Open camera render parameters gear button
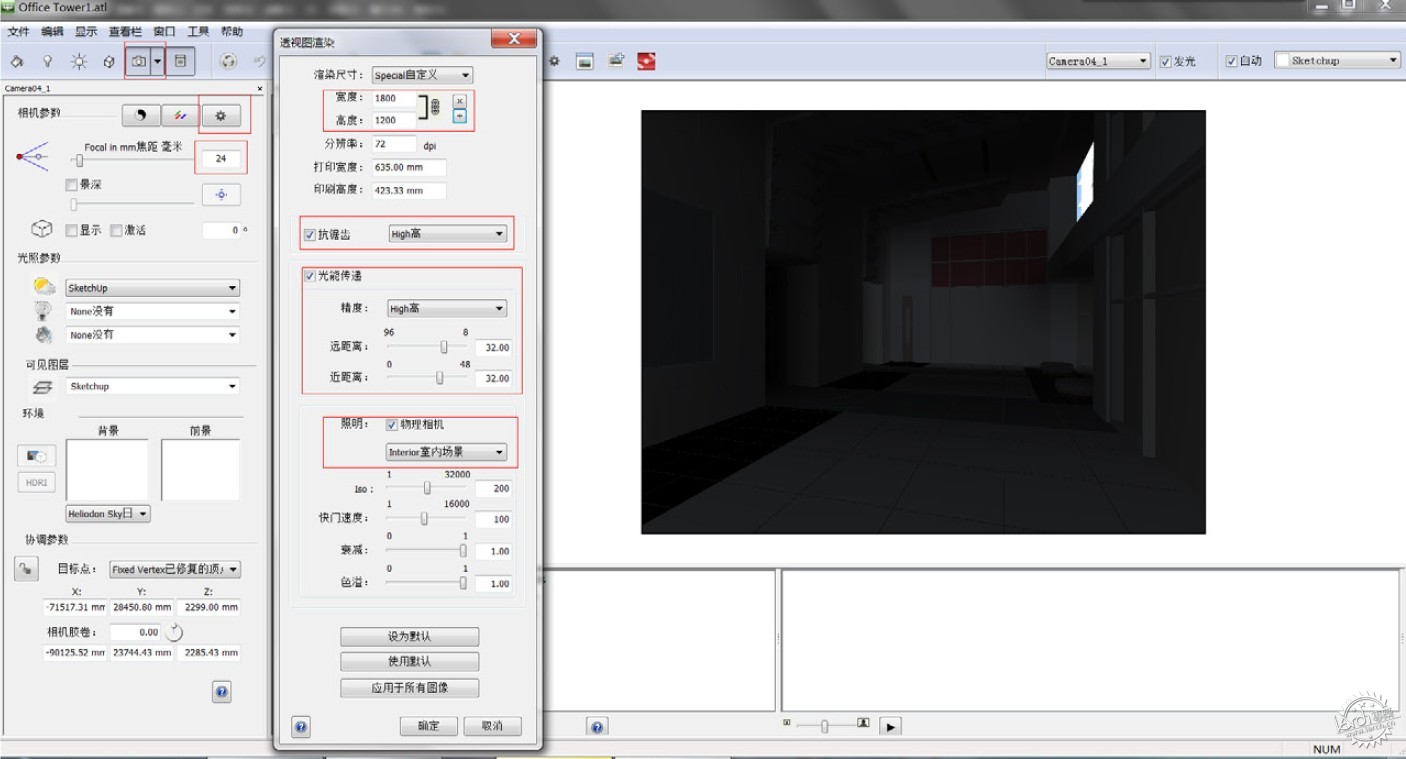The width and height of the screenshot is (1406, 759). [221, 116]
